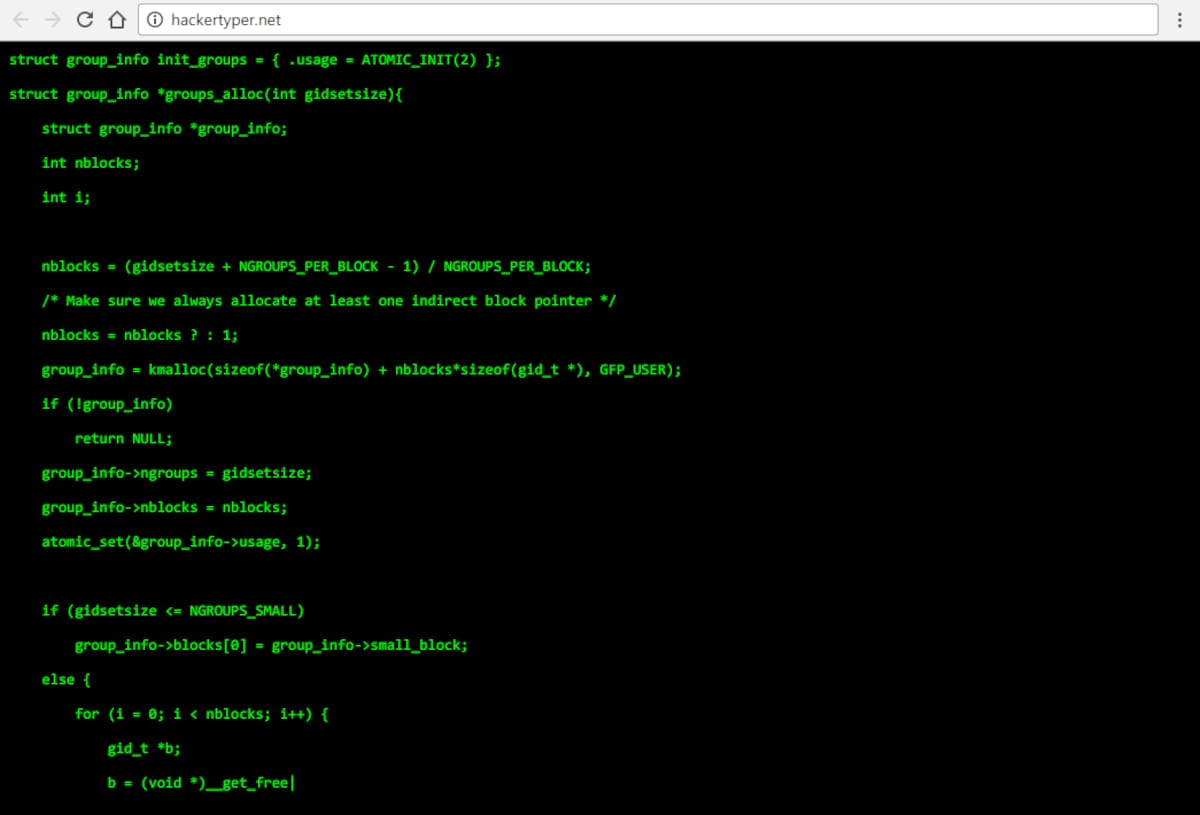Click the 'for (i = 0; i < nblocks; i++)' line
The width and height of the screenshot is (1200, 815).
[x=202, y=714]
